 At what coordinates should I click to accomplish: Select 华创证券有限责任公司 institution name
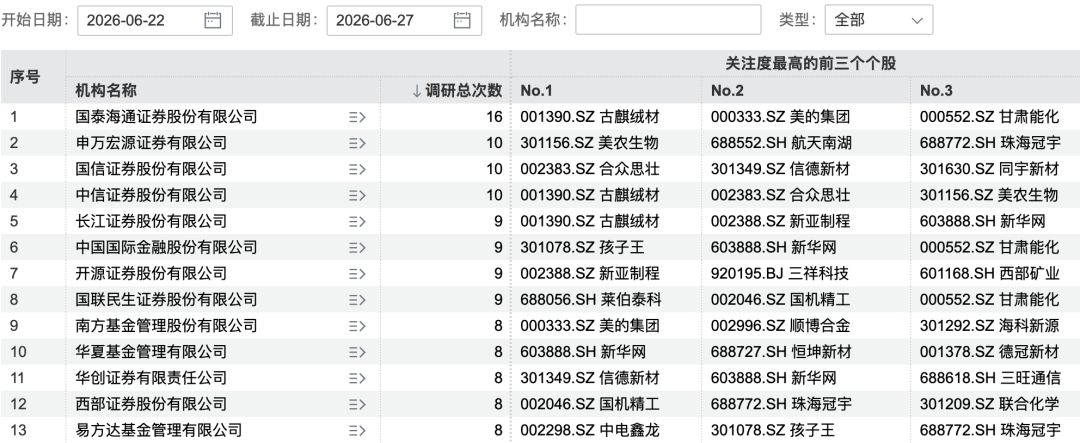point(151,378)
